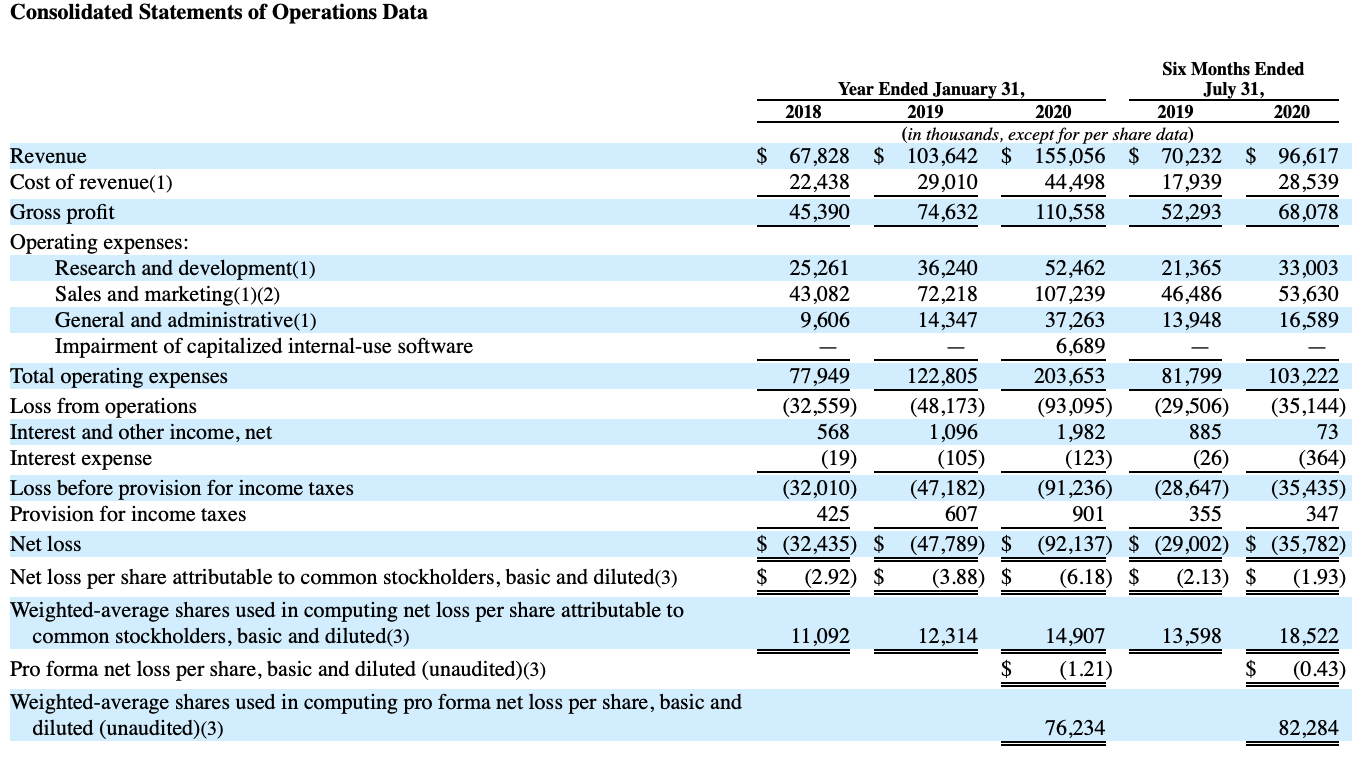Click pro forma weighted shares value 76,234
The height and width of the screenshot is (772, 1368).
pos(1075,728)
